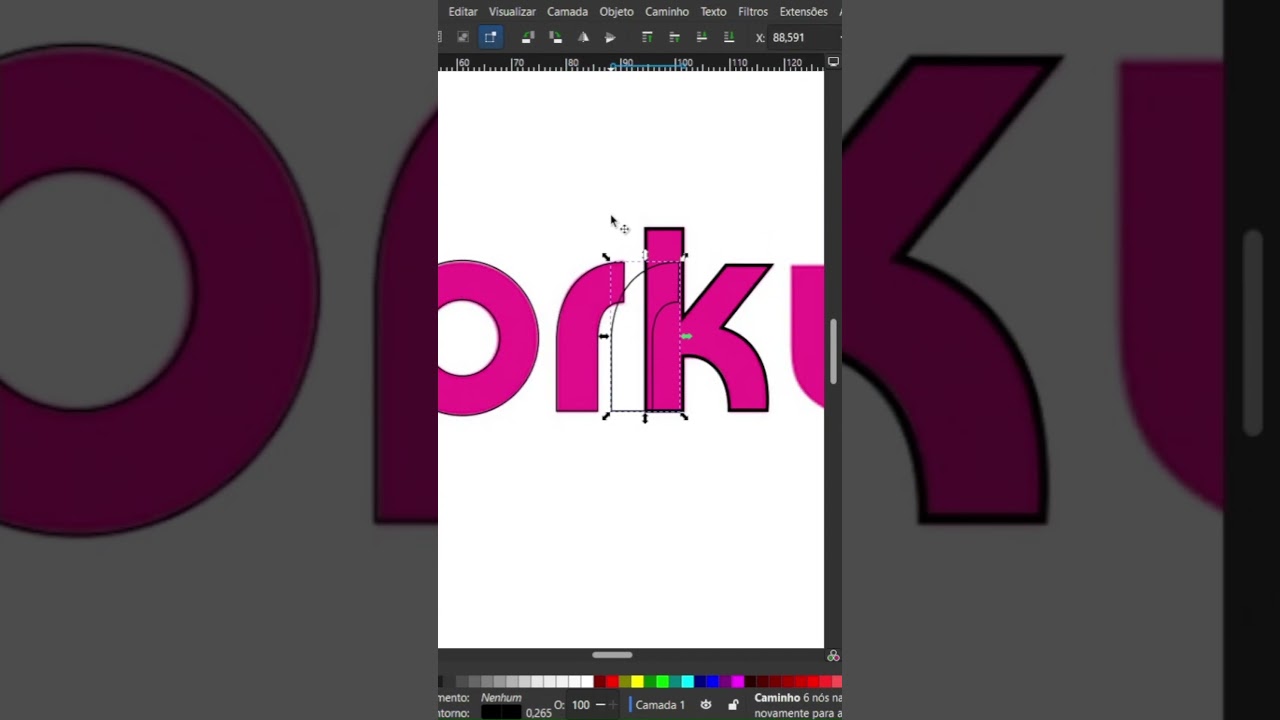Toggle Camada 1 visibility eye icon
1280x720 pixels.
(706, 705)
